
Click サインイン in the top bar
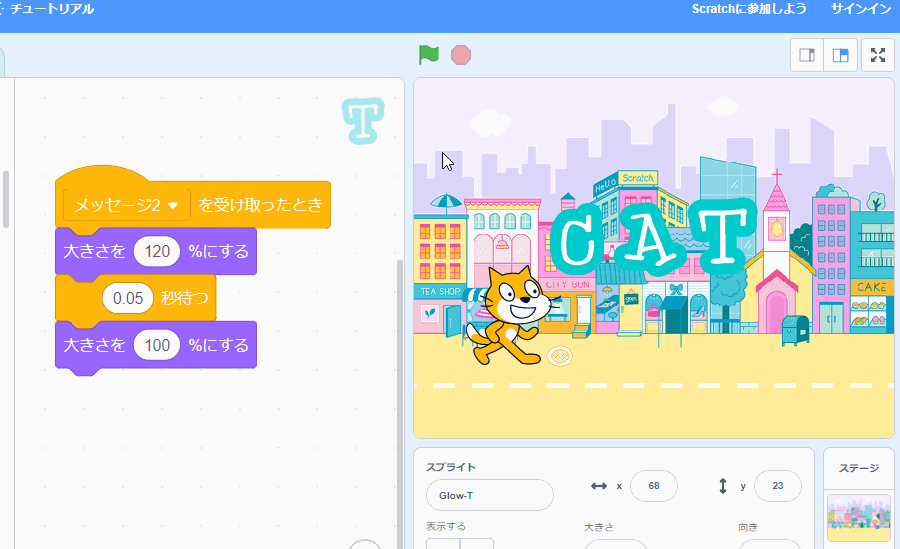pos(861,9)
